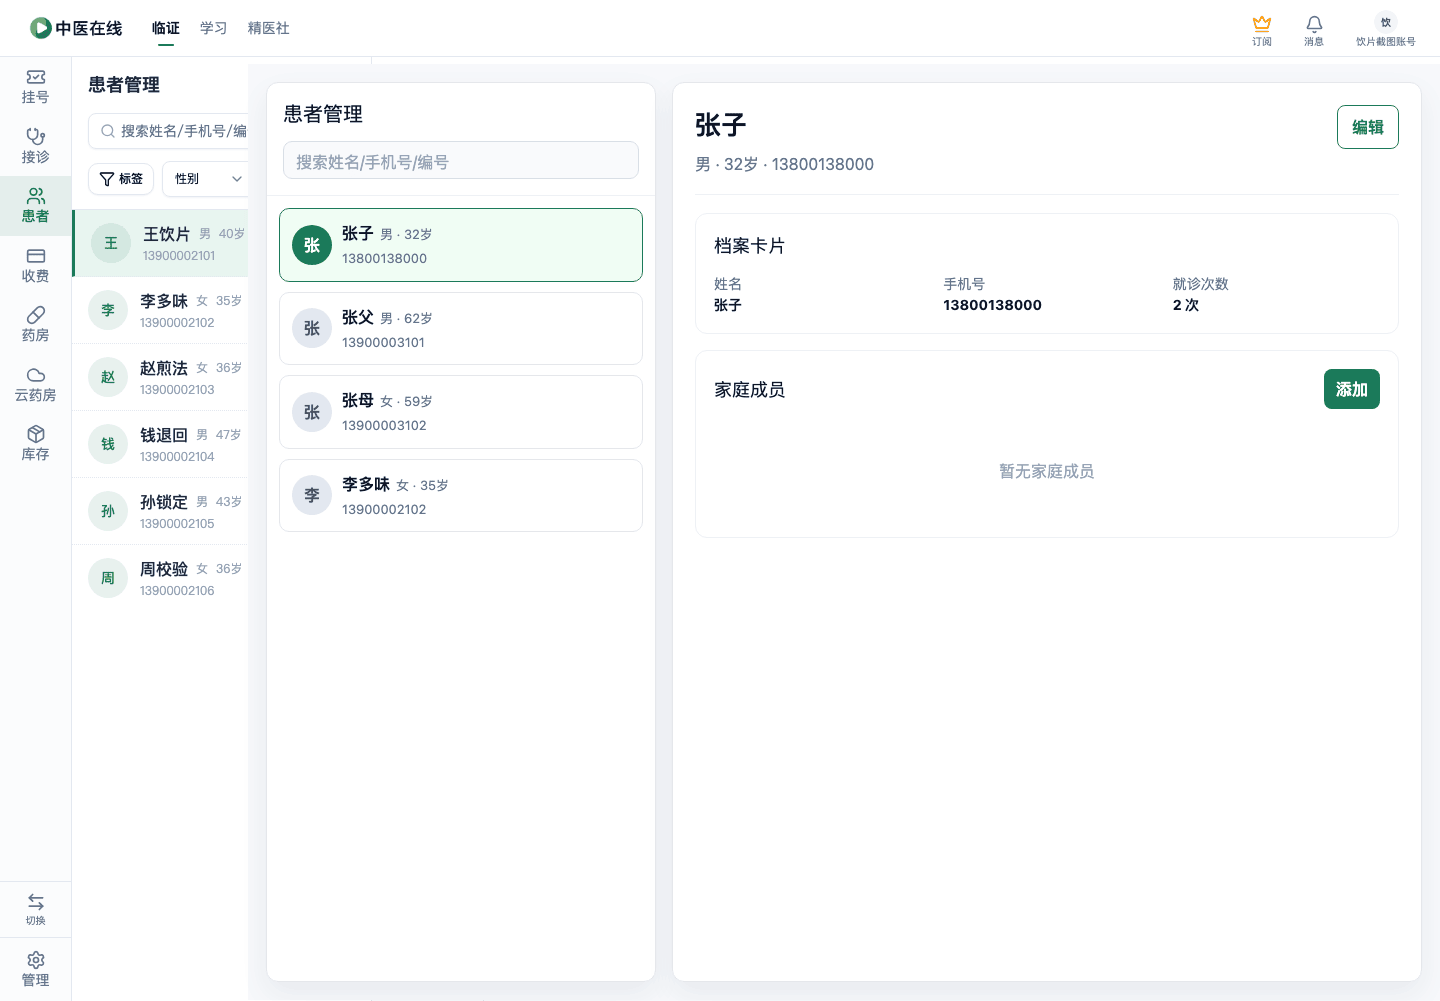Click the 男 · 32岁 · 13800138000 subtitle
1440x1001 pixels.
[785, 164]
